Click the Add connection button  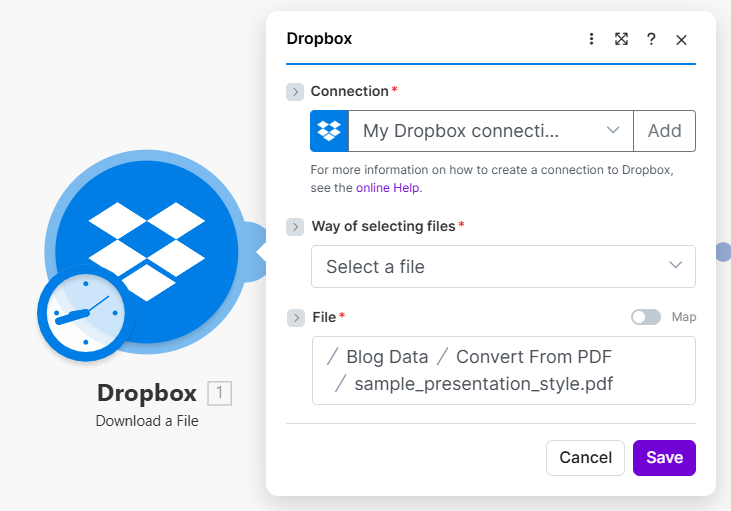[x=664, y=131]
